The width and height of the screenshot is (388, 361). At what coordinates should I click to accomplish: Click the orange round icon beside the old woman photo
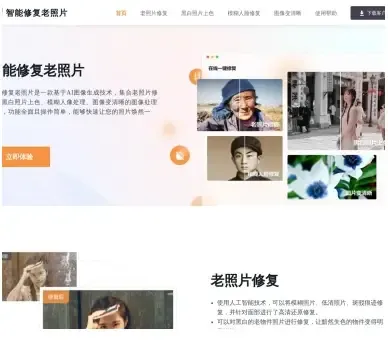click(x=196, y=76)
